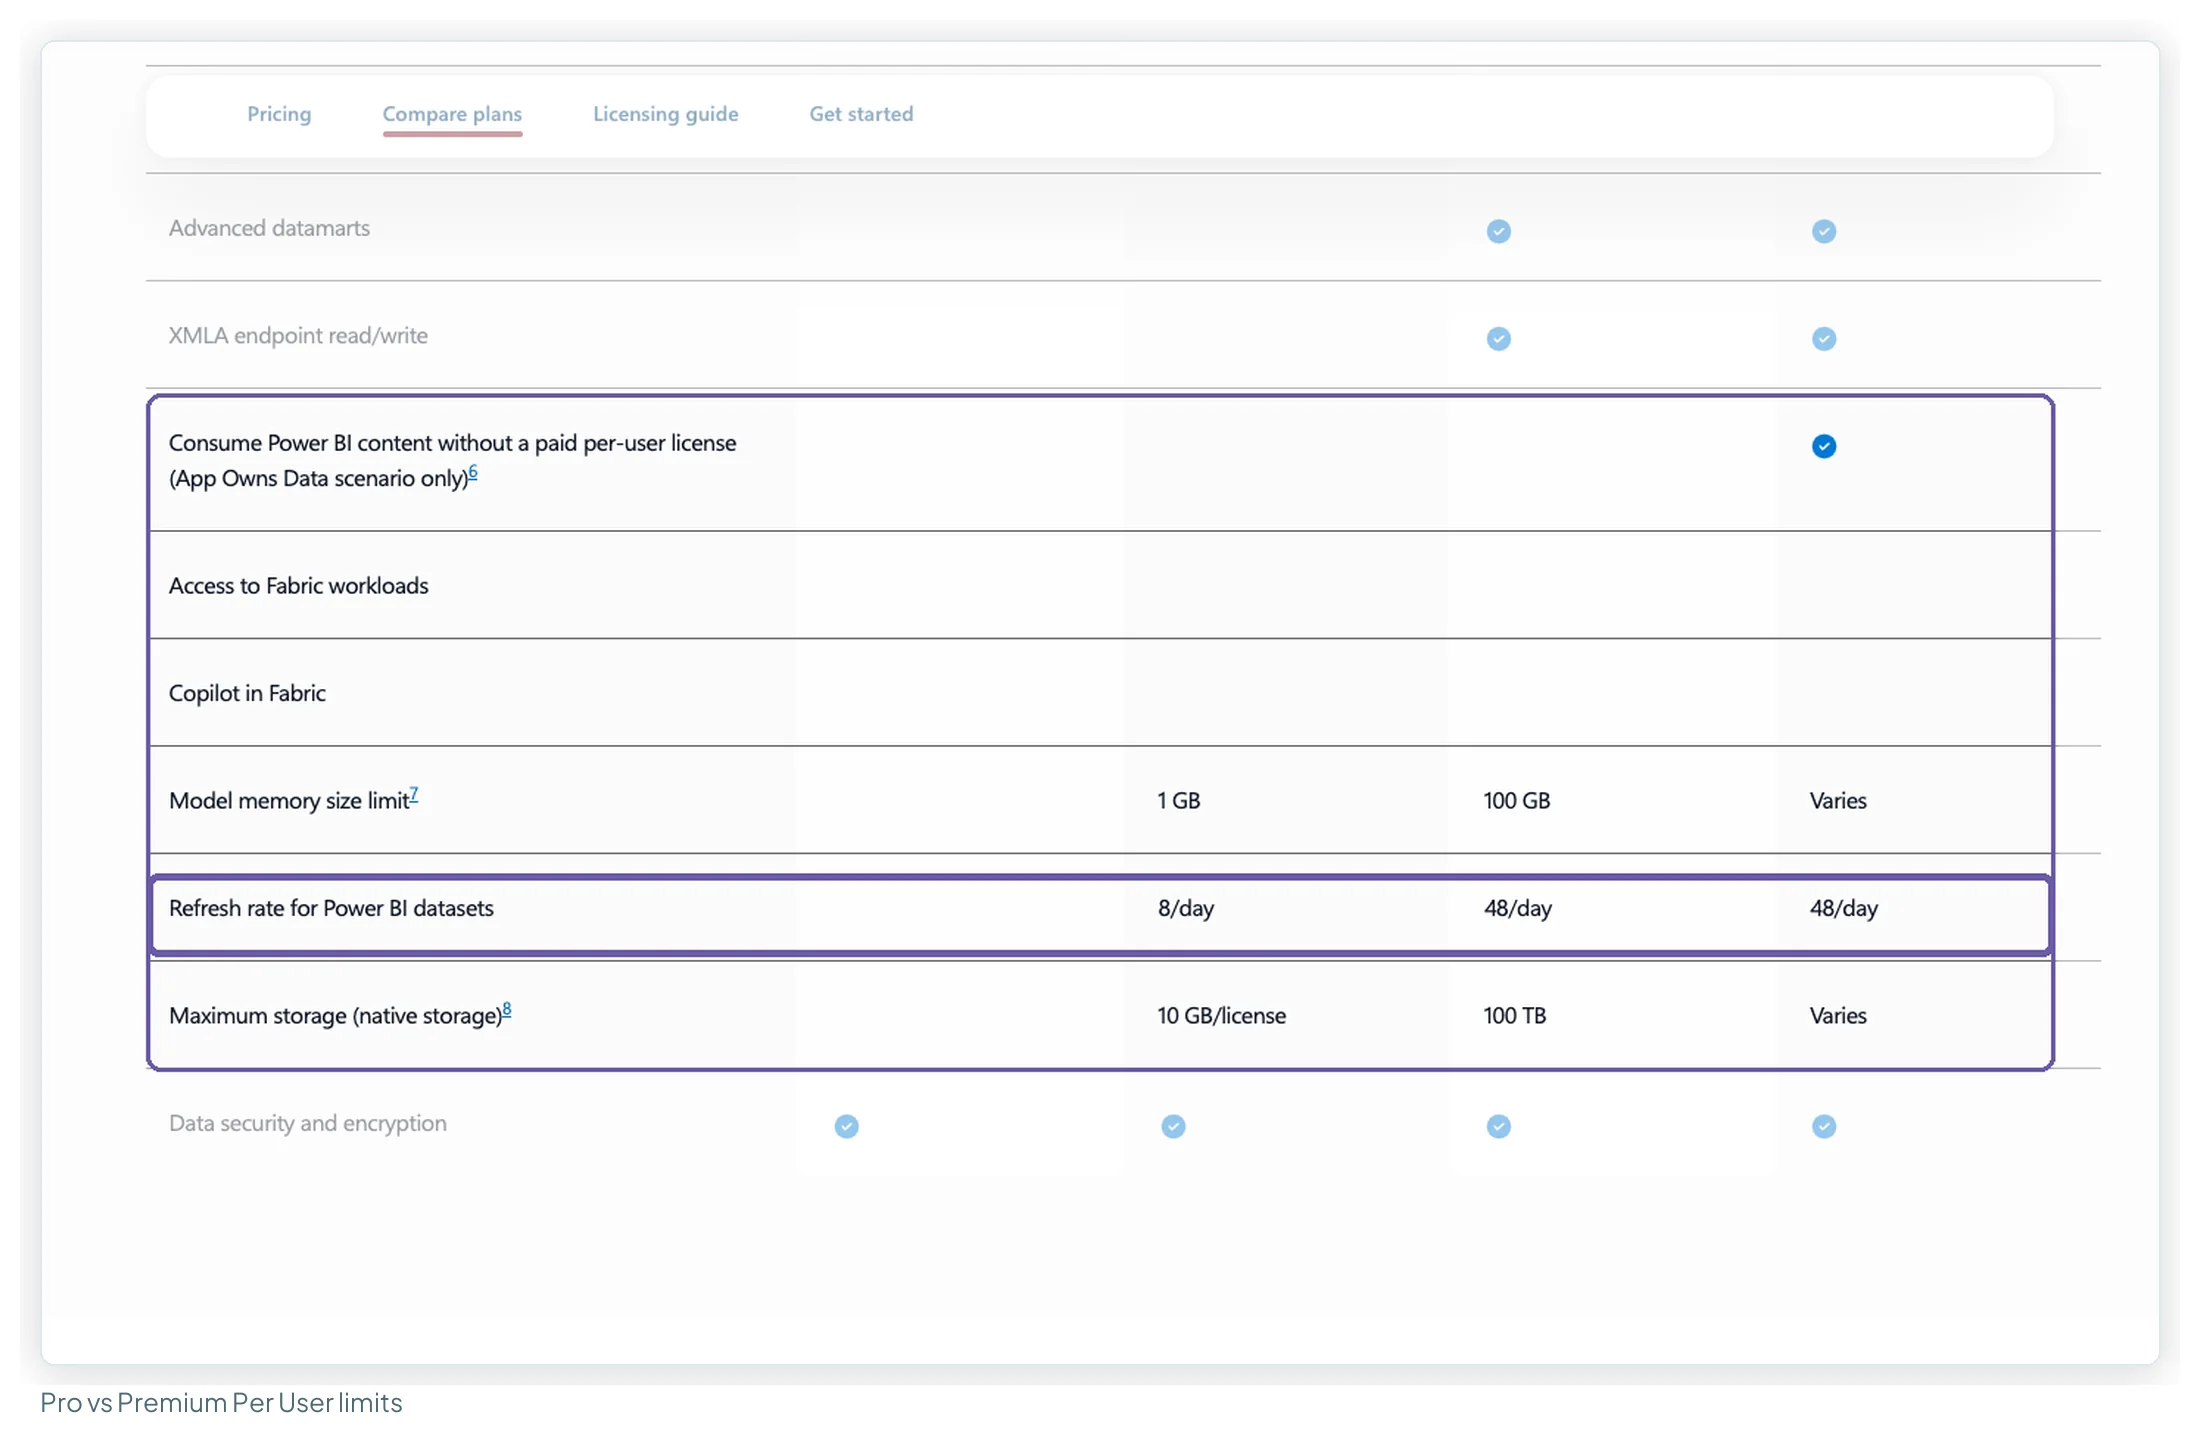
Task: Switch to the Licensing guide tab
Action: 665,114
